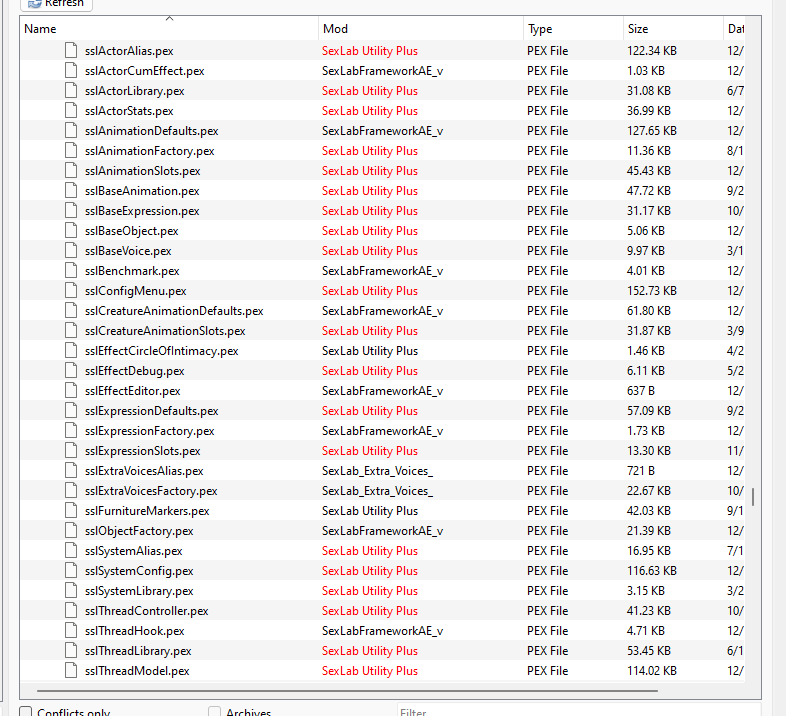
Task: Click the file icon beside sslActorLibrary.pex
Action: pos(71,91)
